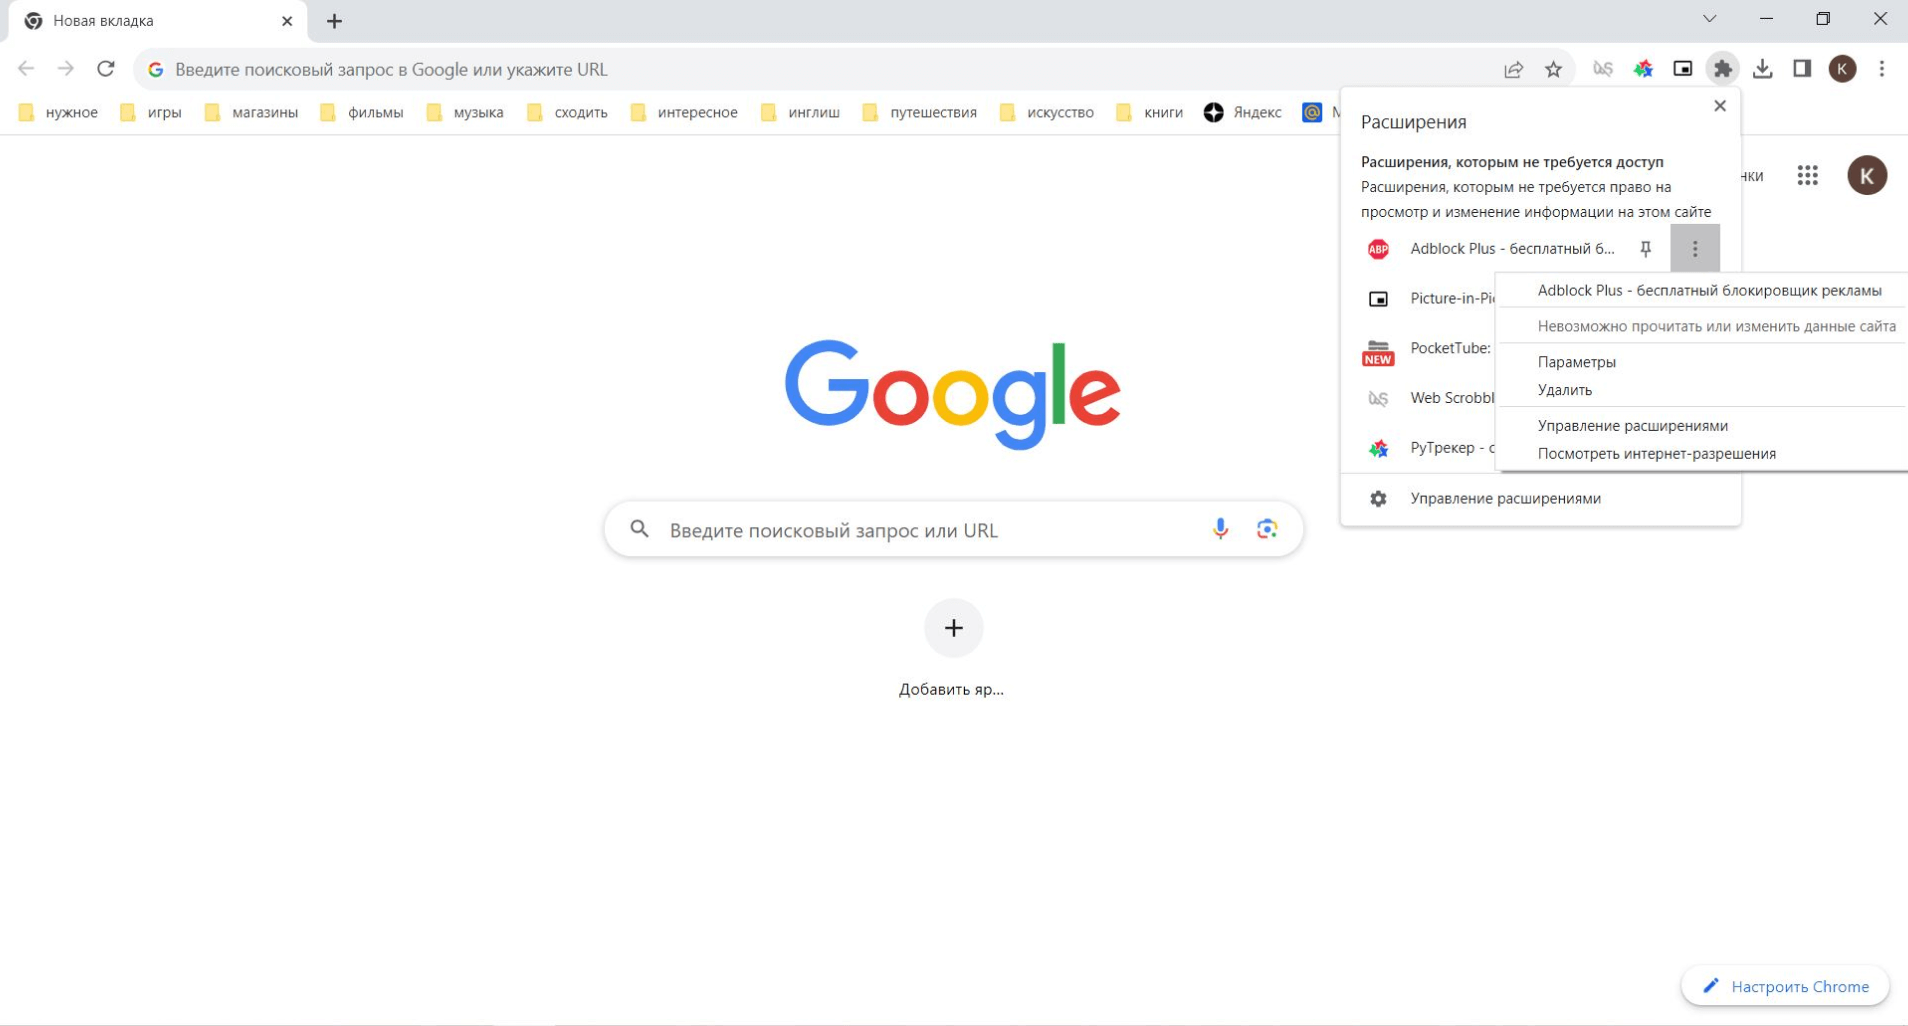Click Настроить Chrome button
This screenshot has height=1026, width=1908.
coord(1785,986)
